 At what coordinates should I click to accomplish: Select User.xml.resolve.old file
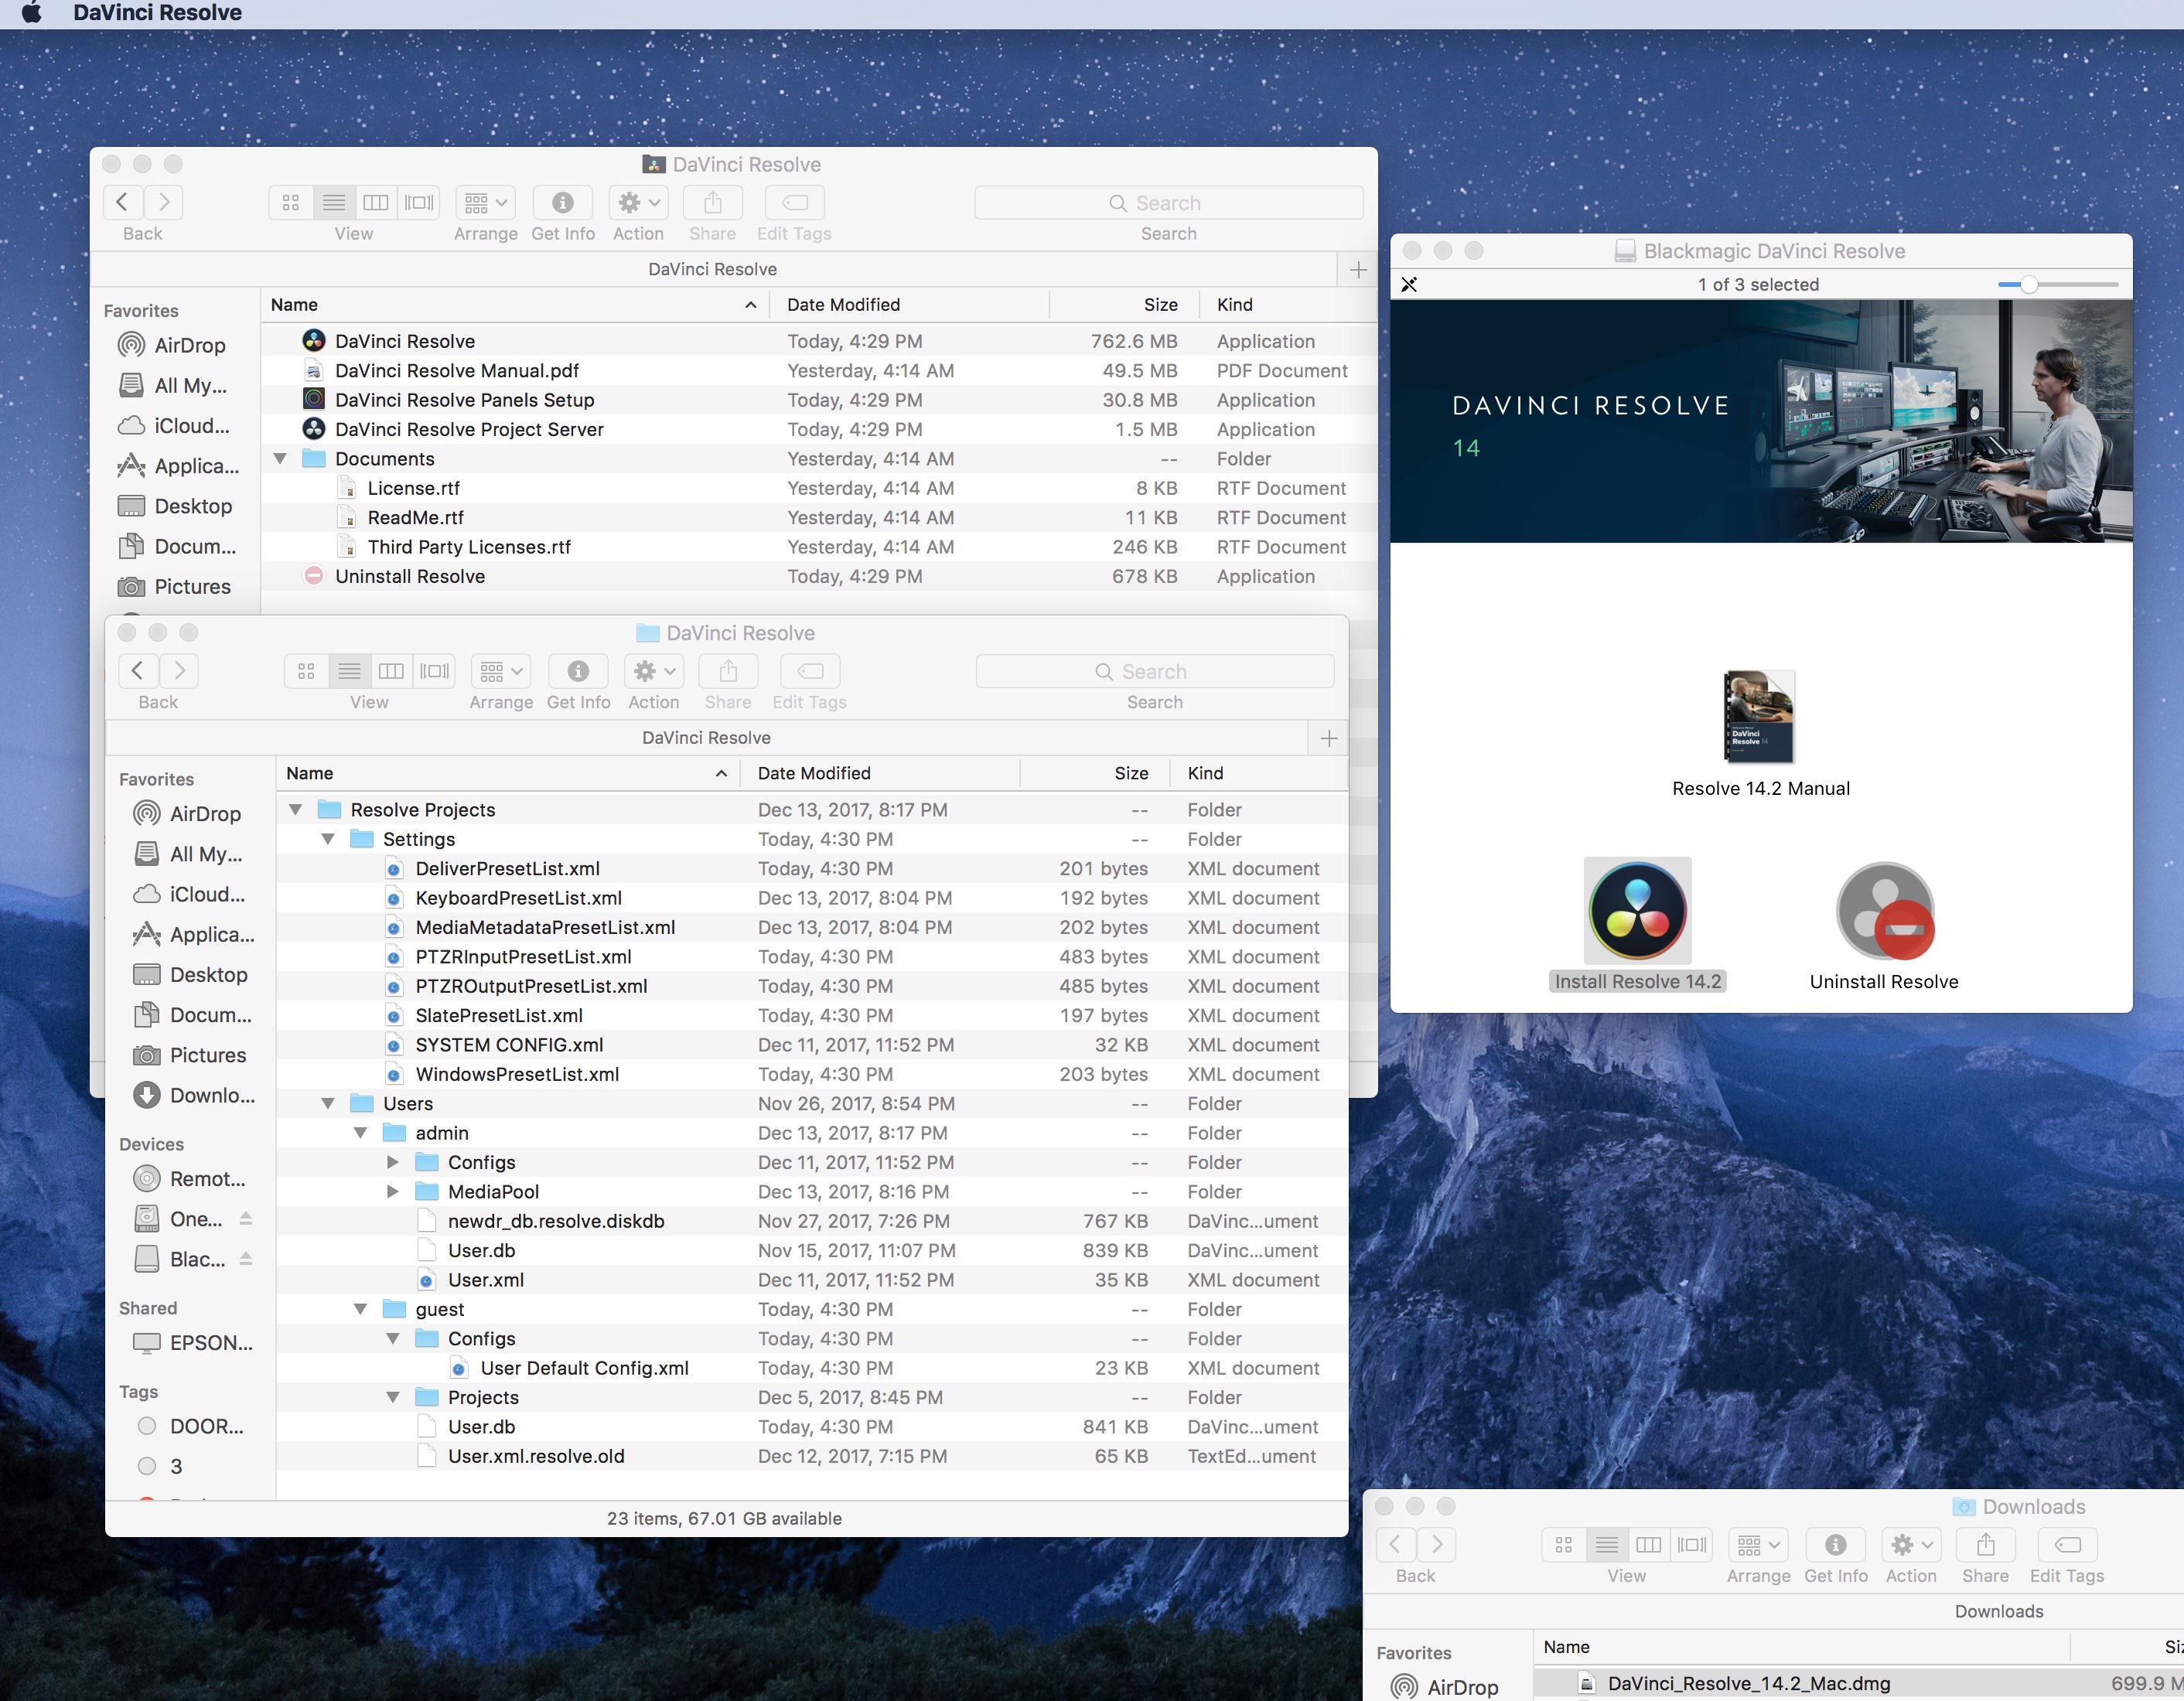812,1456
